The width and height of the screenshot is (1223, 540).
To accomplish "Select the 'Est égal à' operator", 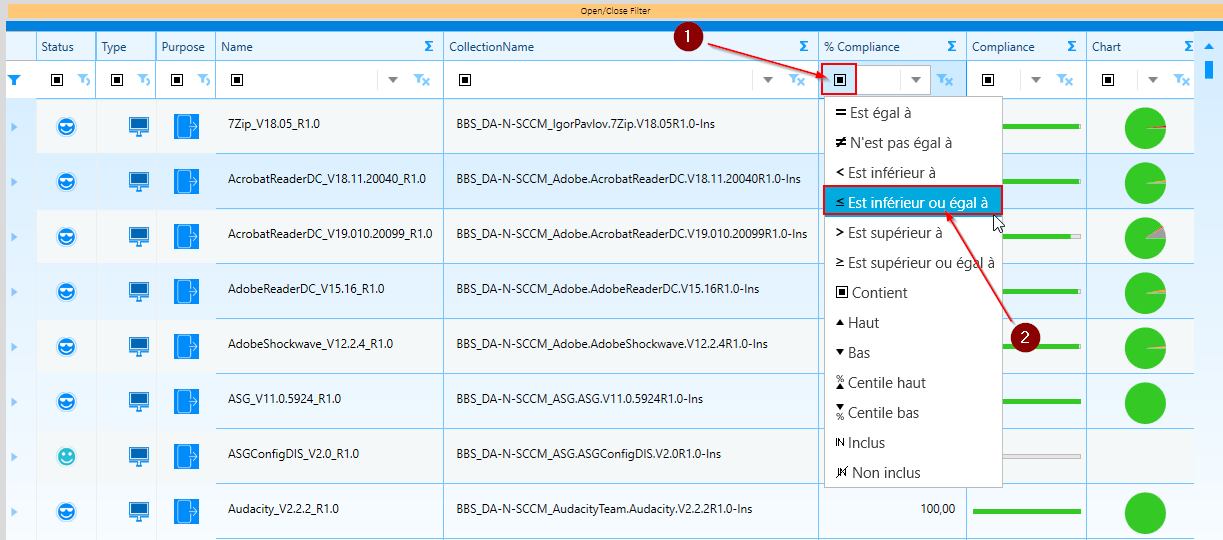I will (913, 113).
